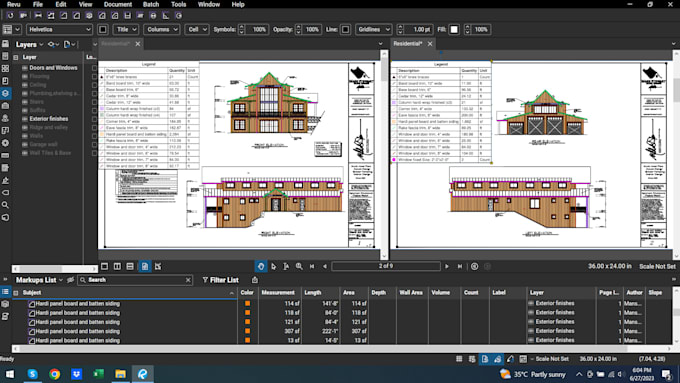This screenshot has width=680, height=383.
Task: Select the Pan hand tool
Action: [261, 266]
